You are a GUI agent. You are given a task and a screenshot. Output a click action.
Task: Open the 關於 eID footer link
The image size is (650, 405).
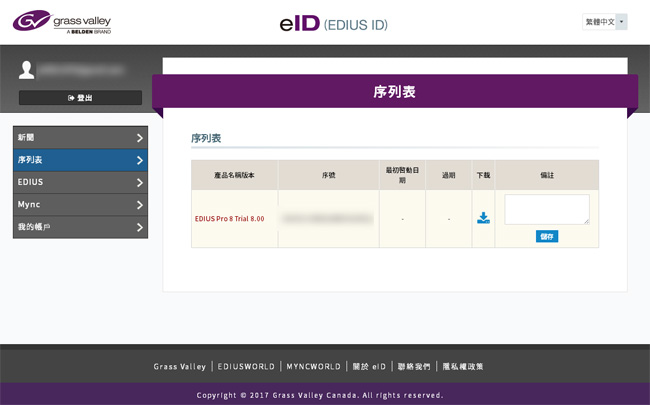click(367, 367)
